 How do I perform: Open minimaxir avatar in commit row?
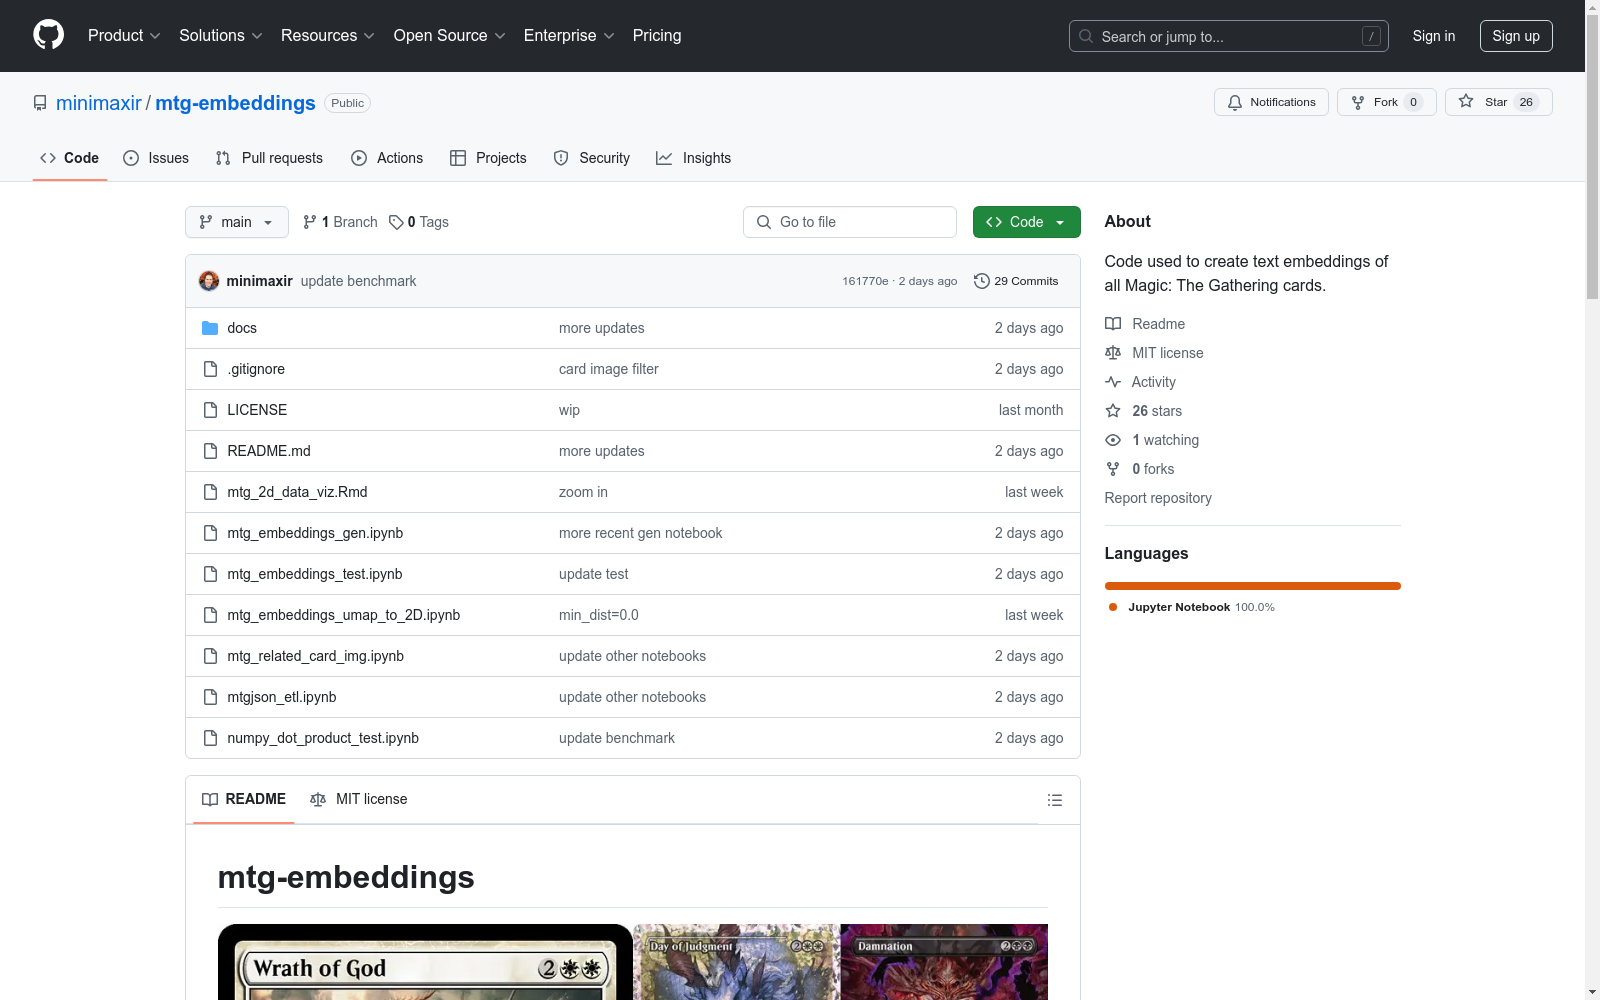[x=209, y=281]
